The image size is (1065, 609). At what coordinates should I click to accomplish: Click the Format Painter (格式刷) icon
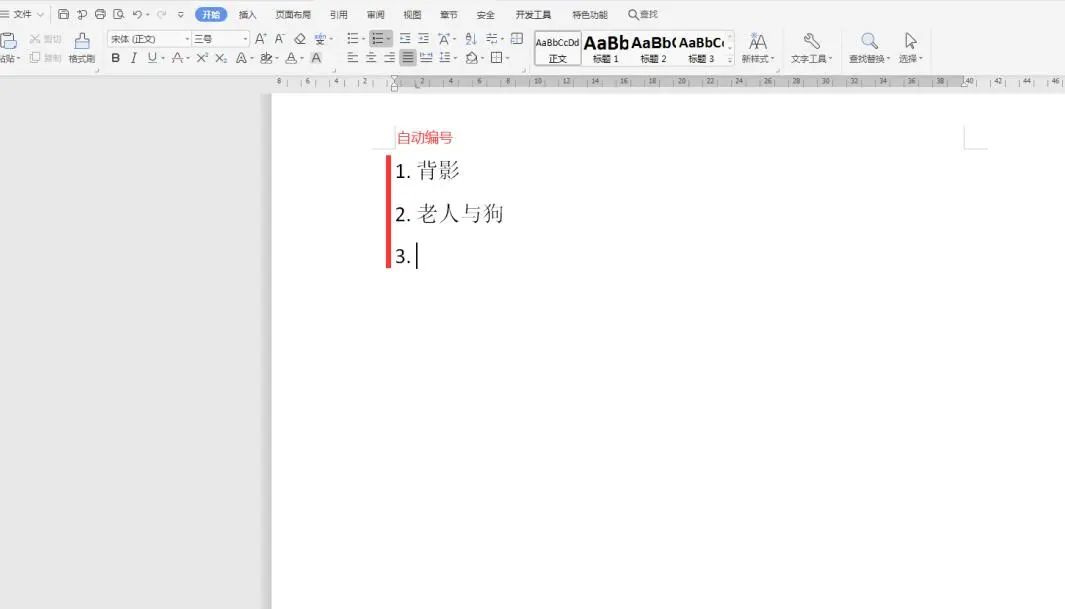click(81, 46)
